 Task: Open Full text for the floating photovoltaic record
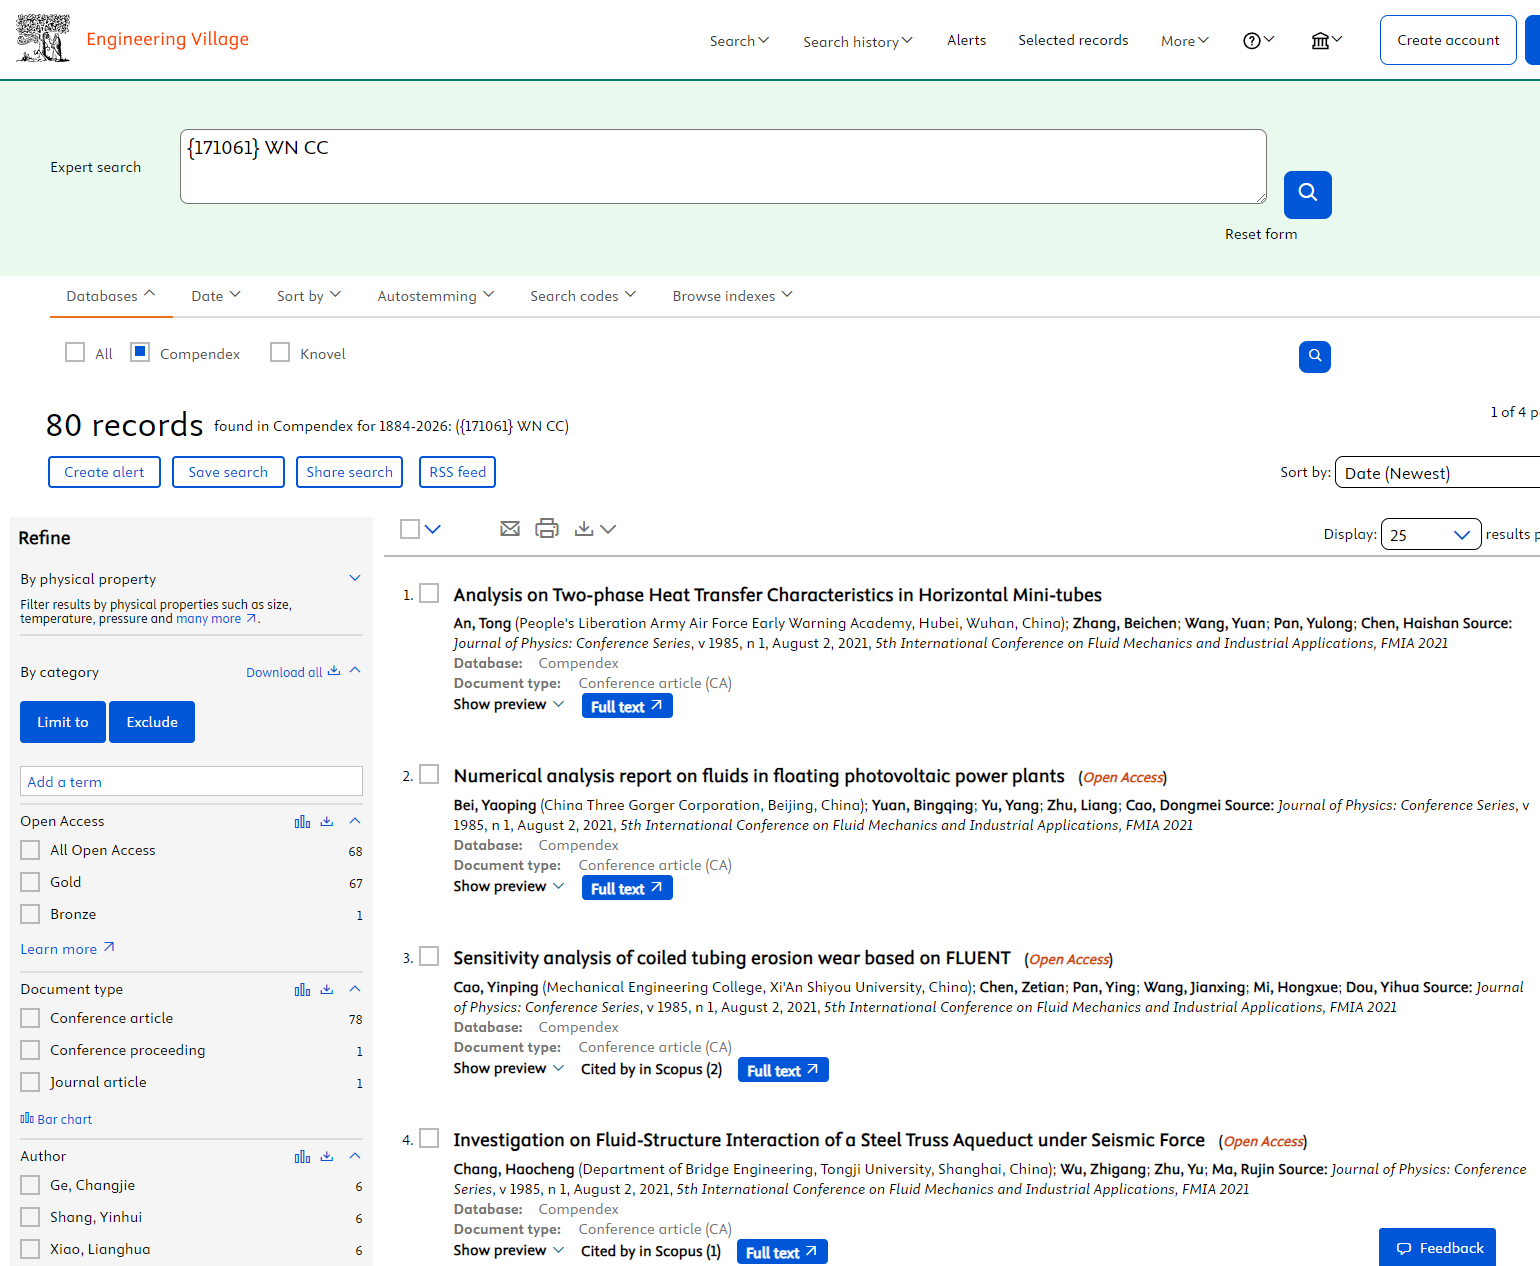click(627, 888)
